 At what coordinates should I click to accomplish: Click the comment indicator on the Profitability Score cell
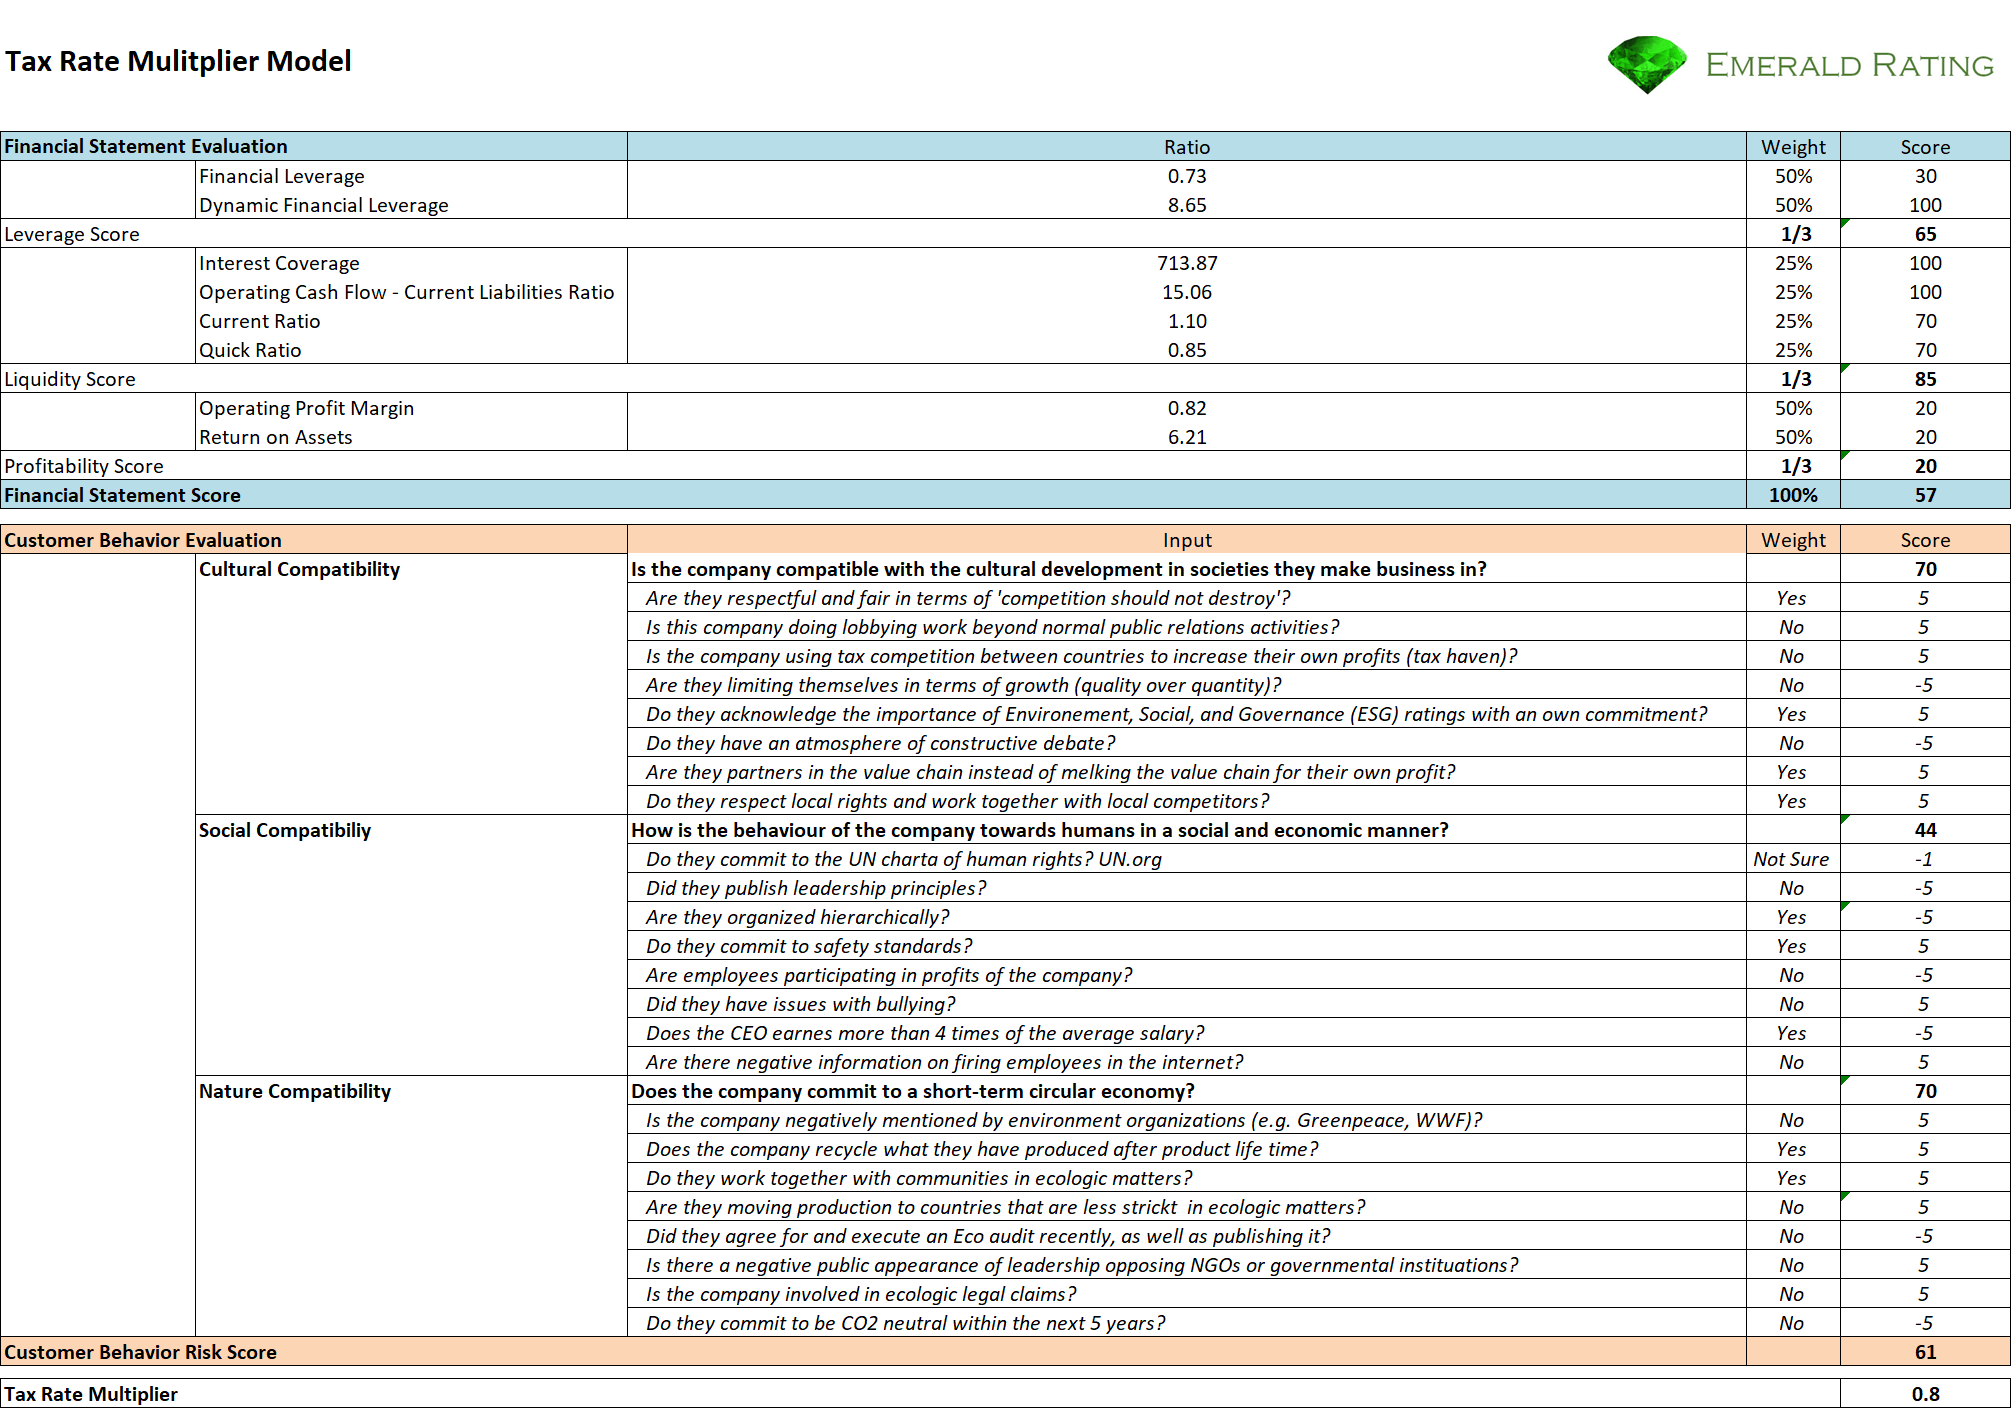click(1845, 457)
